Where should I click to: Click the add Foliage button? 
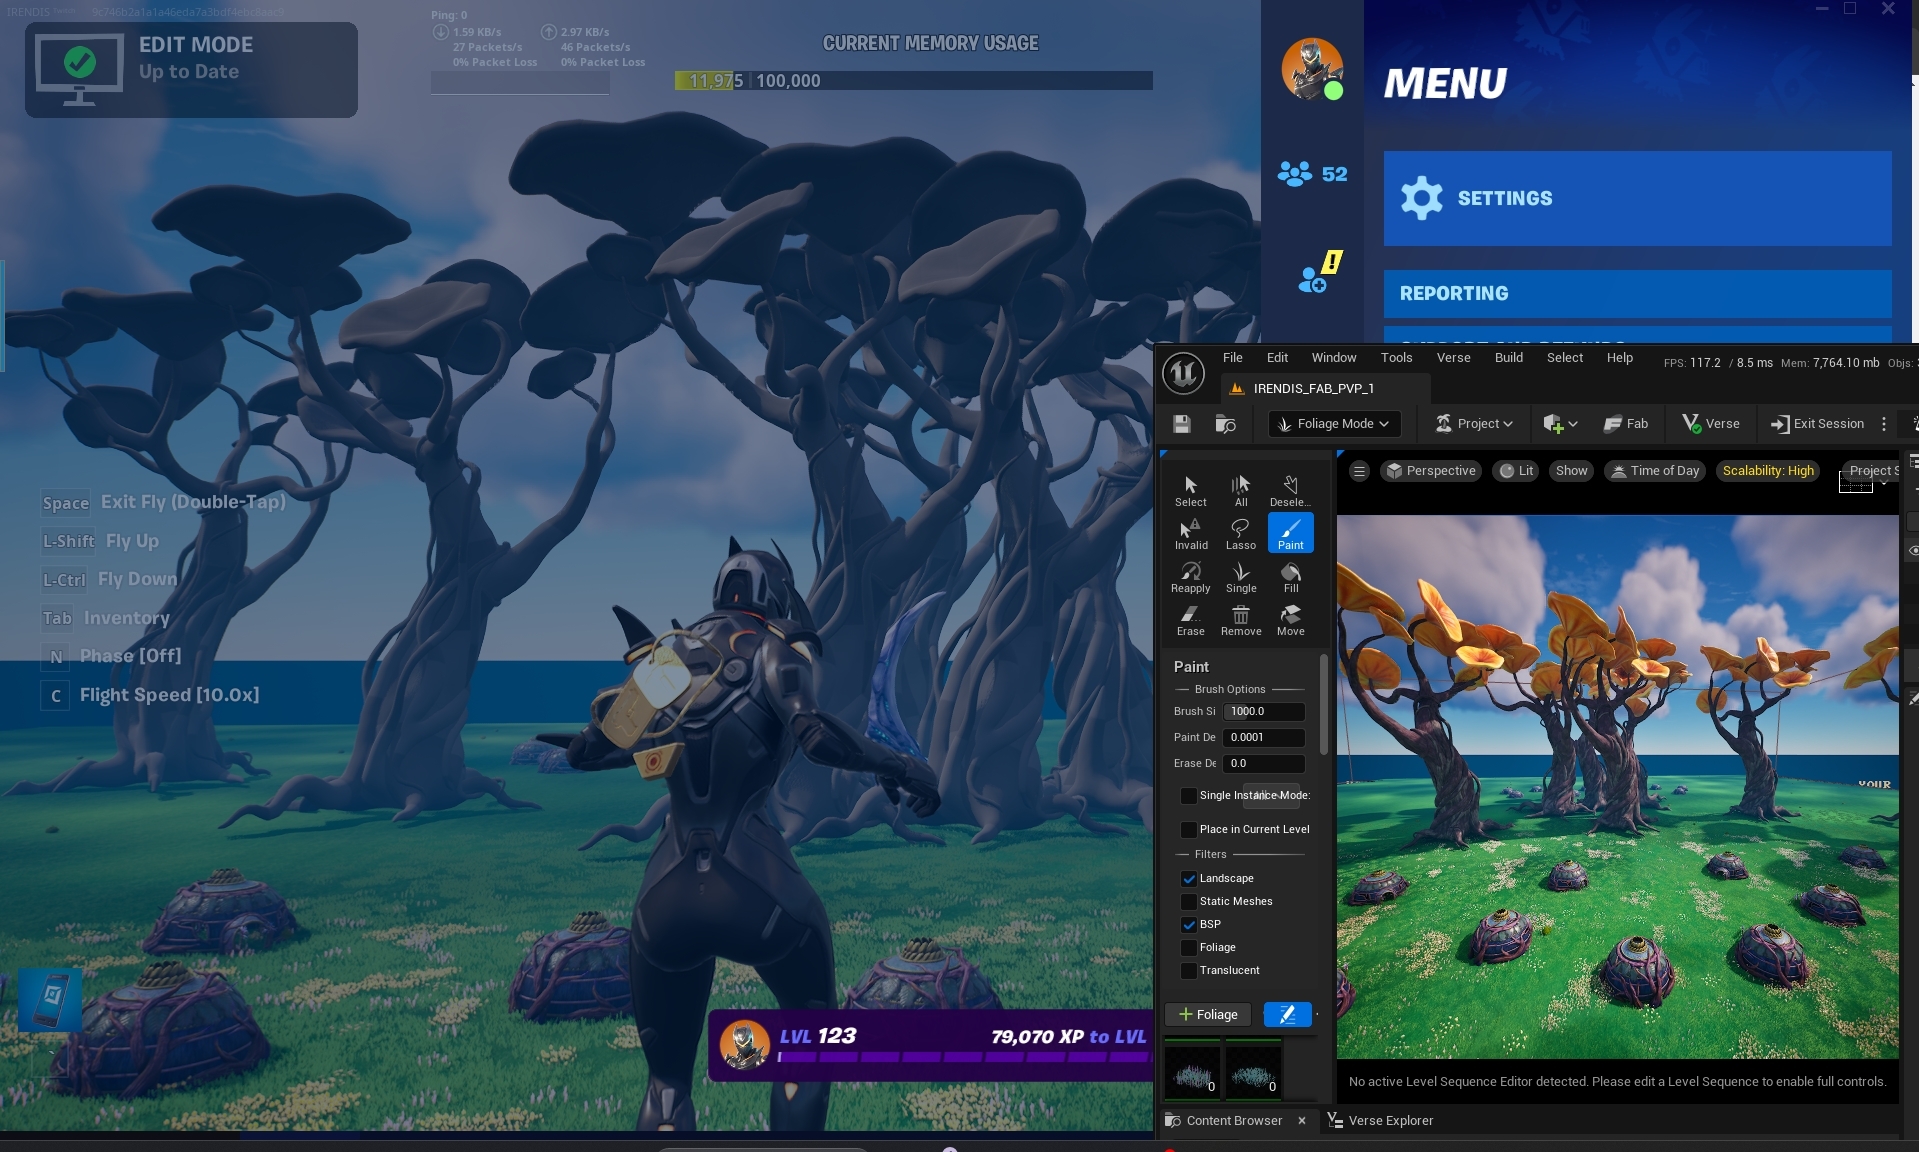[x=1208, y=1014]
